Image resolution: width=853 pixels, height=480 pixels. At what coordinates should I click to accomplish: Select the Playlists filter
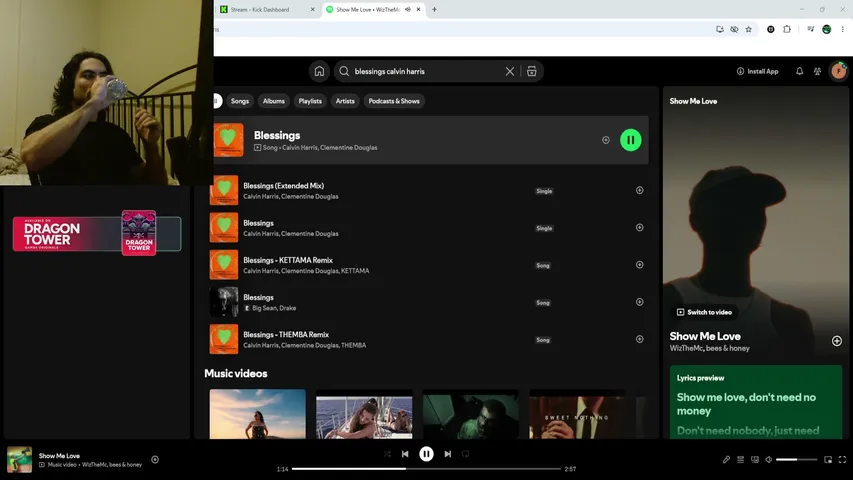tap(310, 101)
